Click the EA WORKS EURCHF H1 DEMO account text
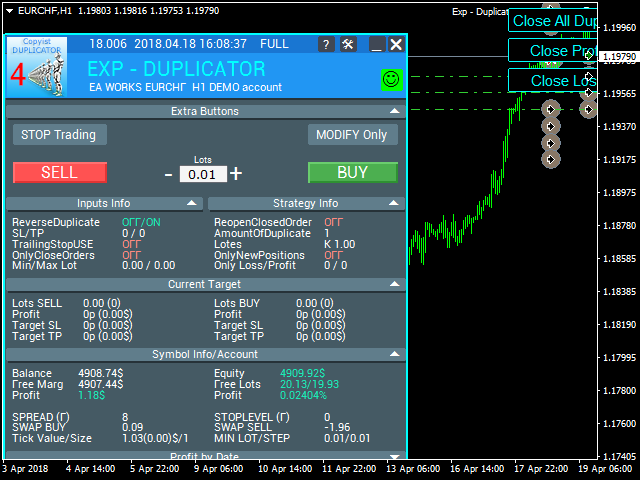The width and height of the screenshot is (640, 480). (185, 87)
